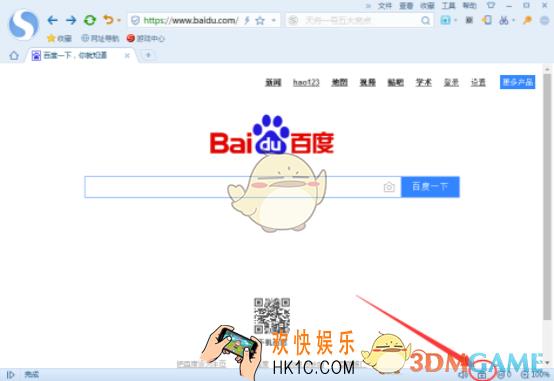Image resolution: width=554 pixels, height=381 pixels.
Task: Open the scissors screenshot dropdown arrow
Action: 513,20
